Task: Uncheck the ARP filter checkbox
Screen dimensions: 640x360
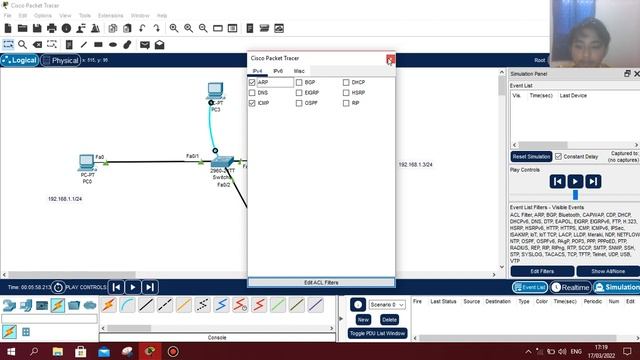Action: pos(252,82)
